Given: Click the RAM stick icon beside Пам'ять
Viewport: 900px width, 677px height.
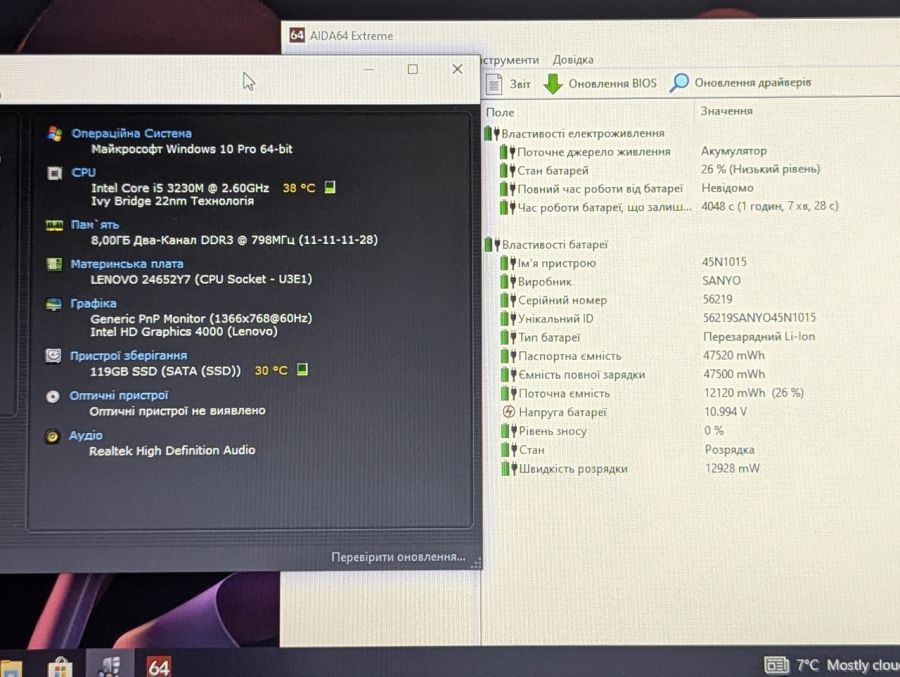Looking at the screenshot, I should tap(54, 225).
